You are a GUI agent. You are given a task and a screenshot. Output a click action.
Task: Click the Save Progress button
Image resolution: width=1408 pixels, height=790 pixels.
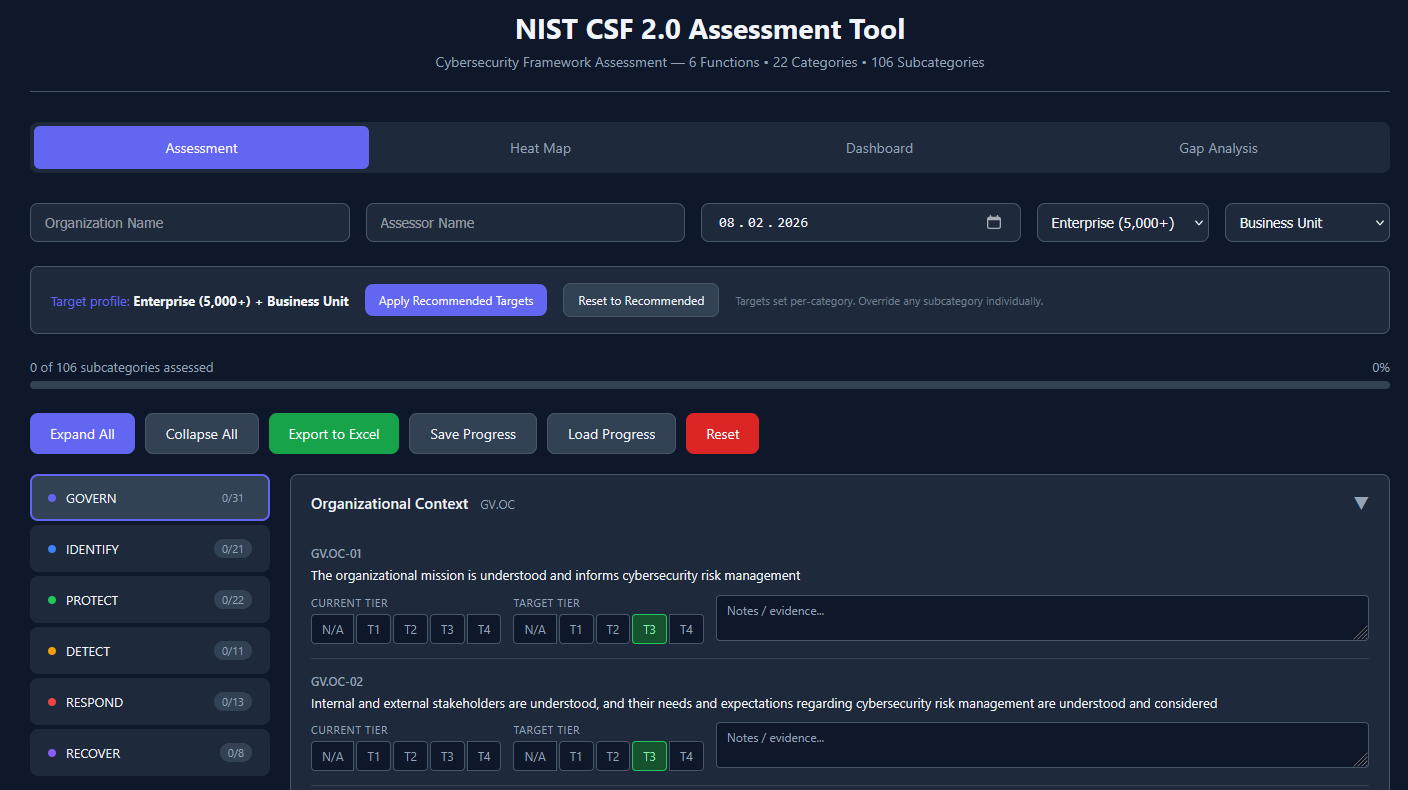(473, 434)
